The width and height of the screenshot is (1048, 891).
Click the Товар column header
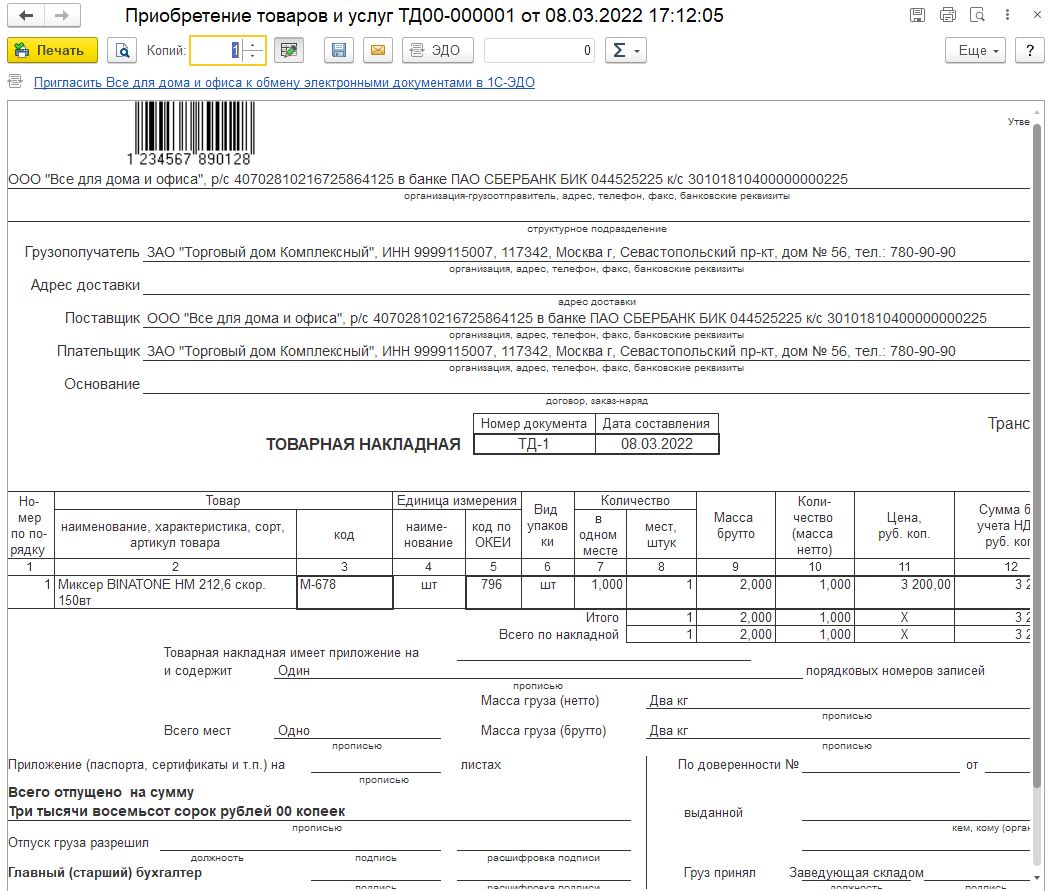(x=223, y=501)
